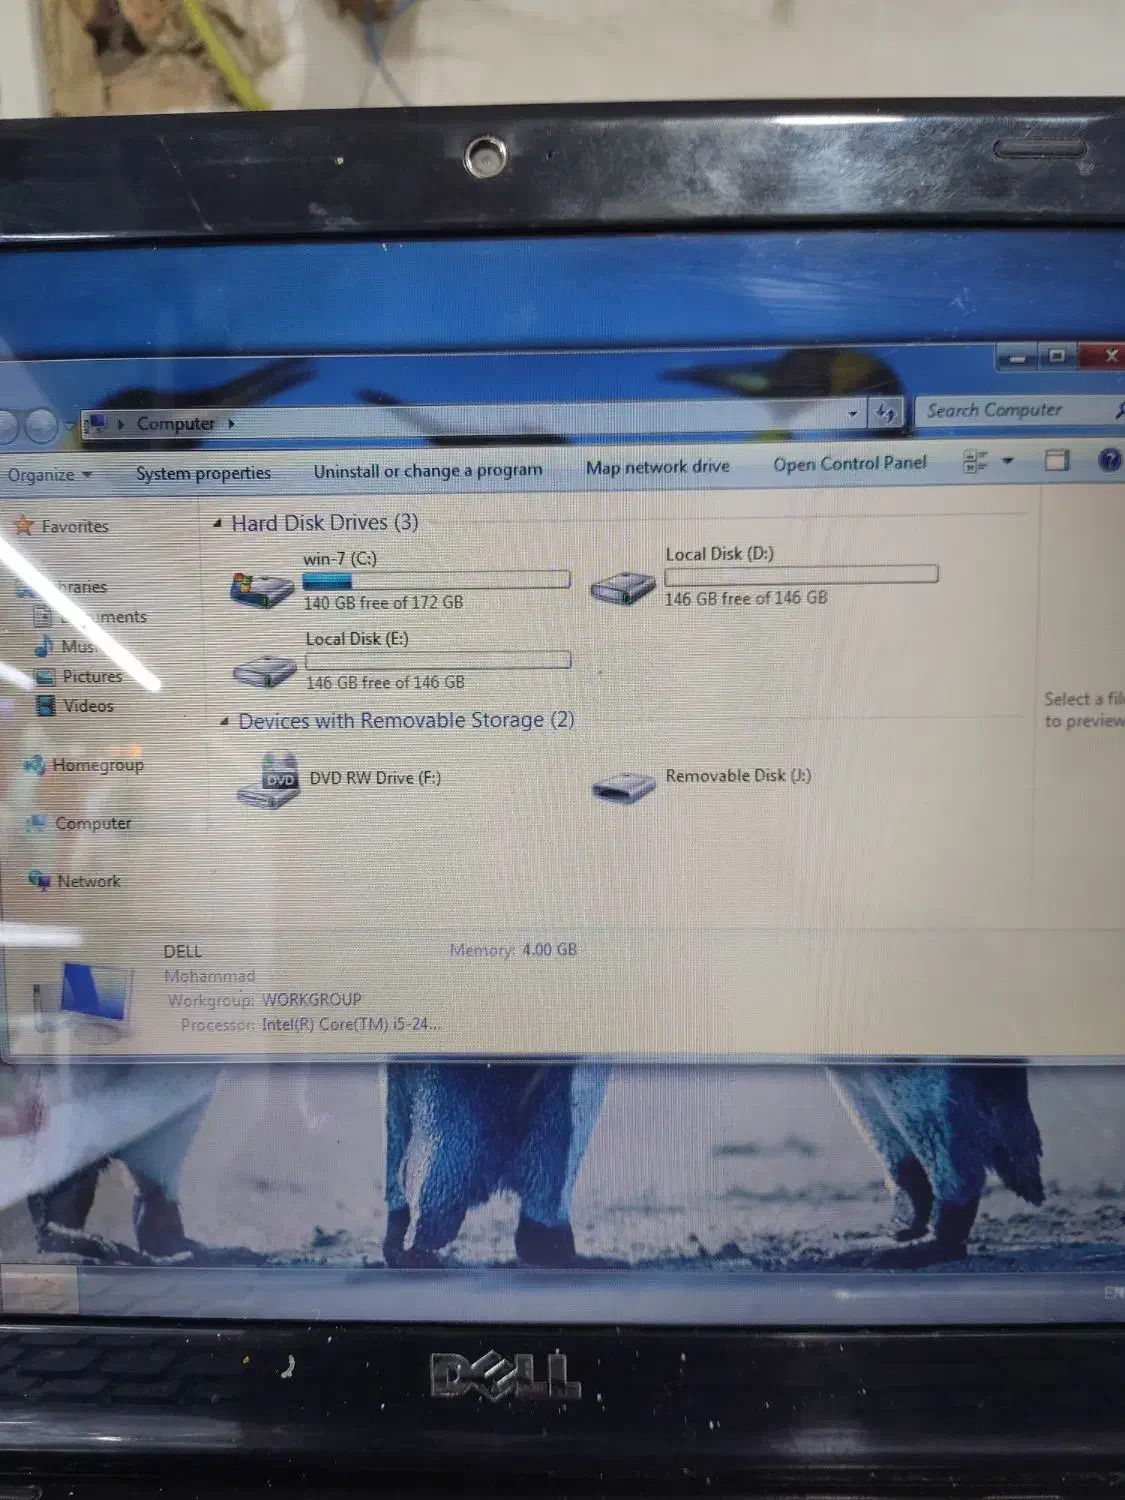This screenshot has height=1500, width=1125.
Task: Click the E: drive space usage bar
Action: (x=438, y=661)
